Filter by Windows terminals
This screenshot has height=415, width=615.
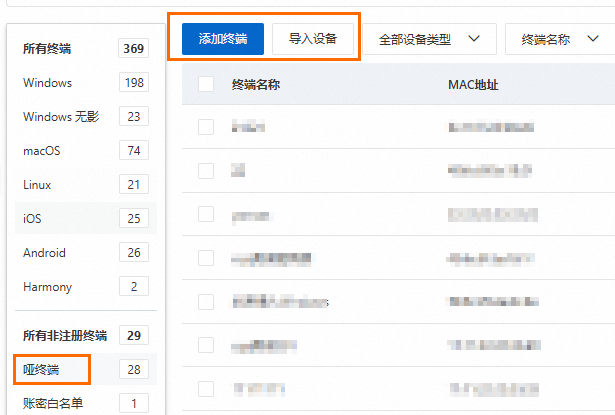click(x=48, y=83)
